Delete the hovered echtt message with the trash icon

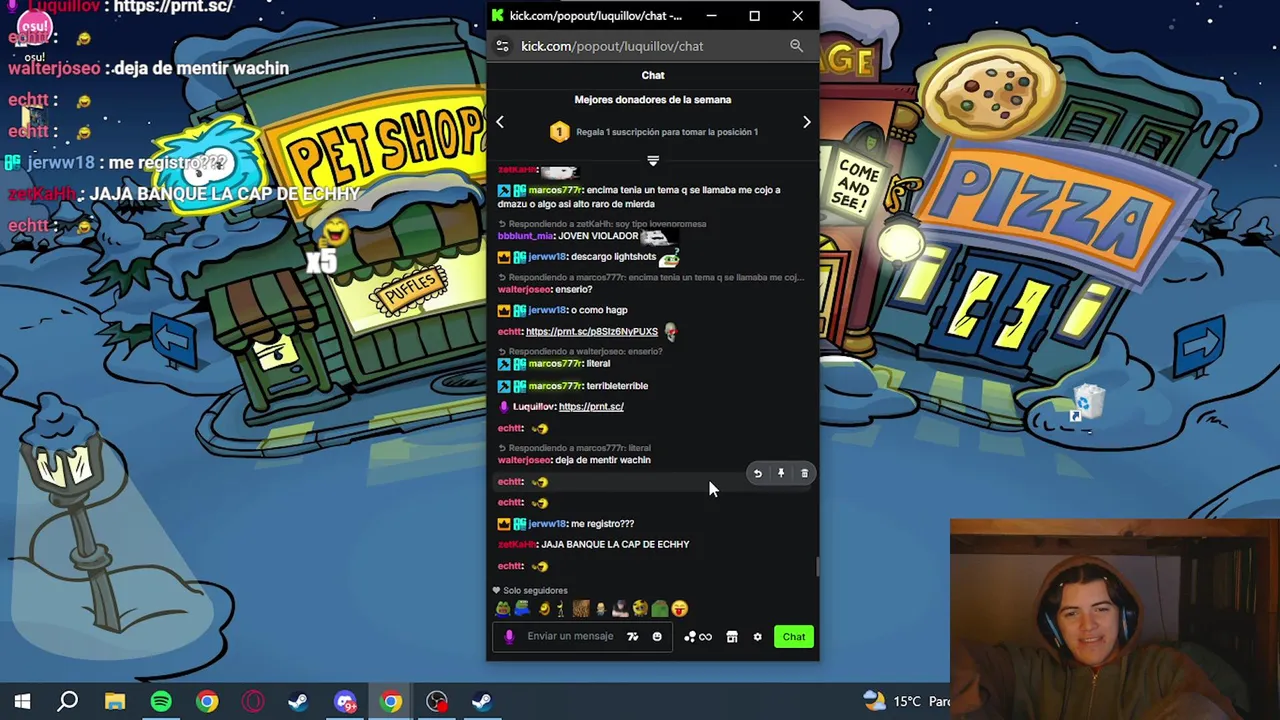point(804,474)
